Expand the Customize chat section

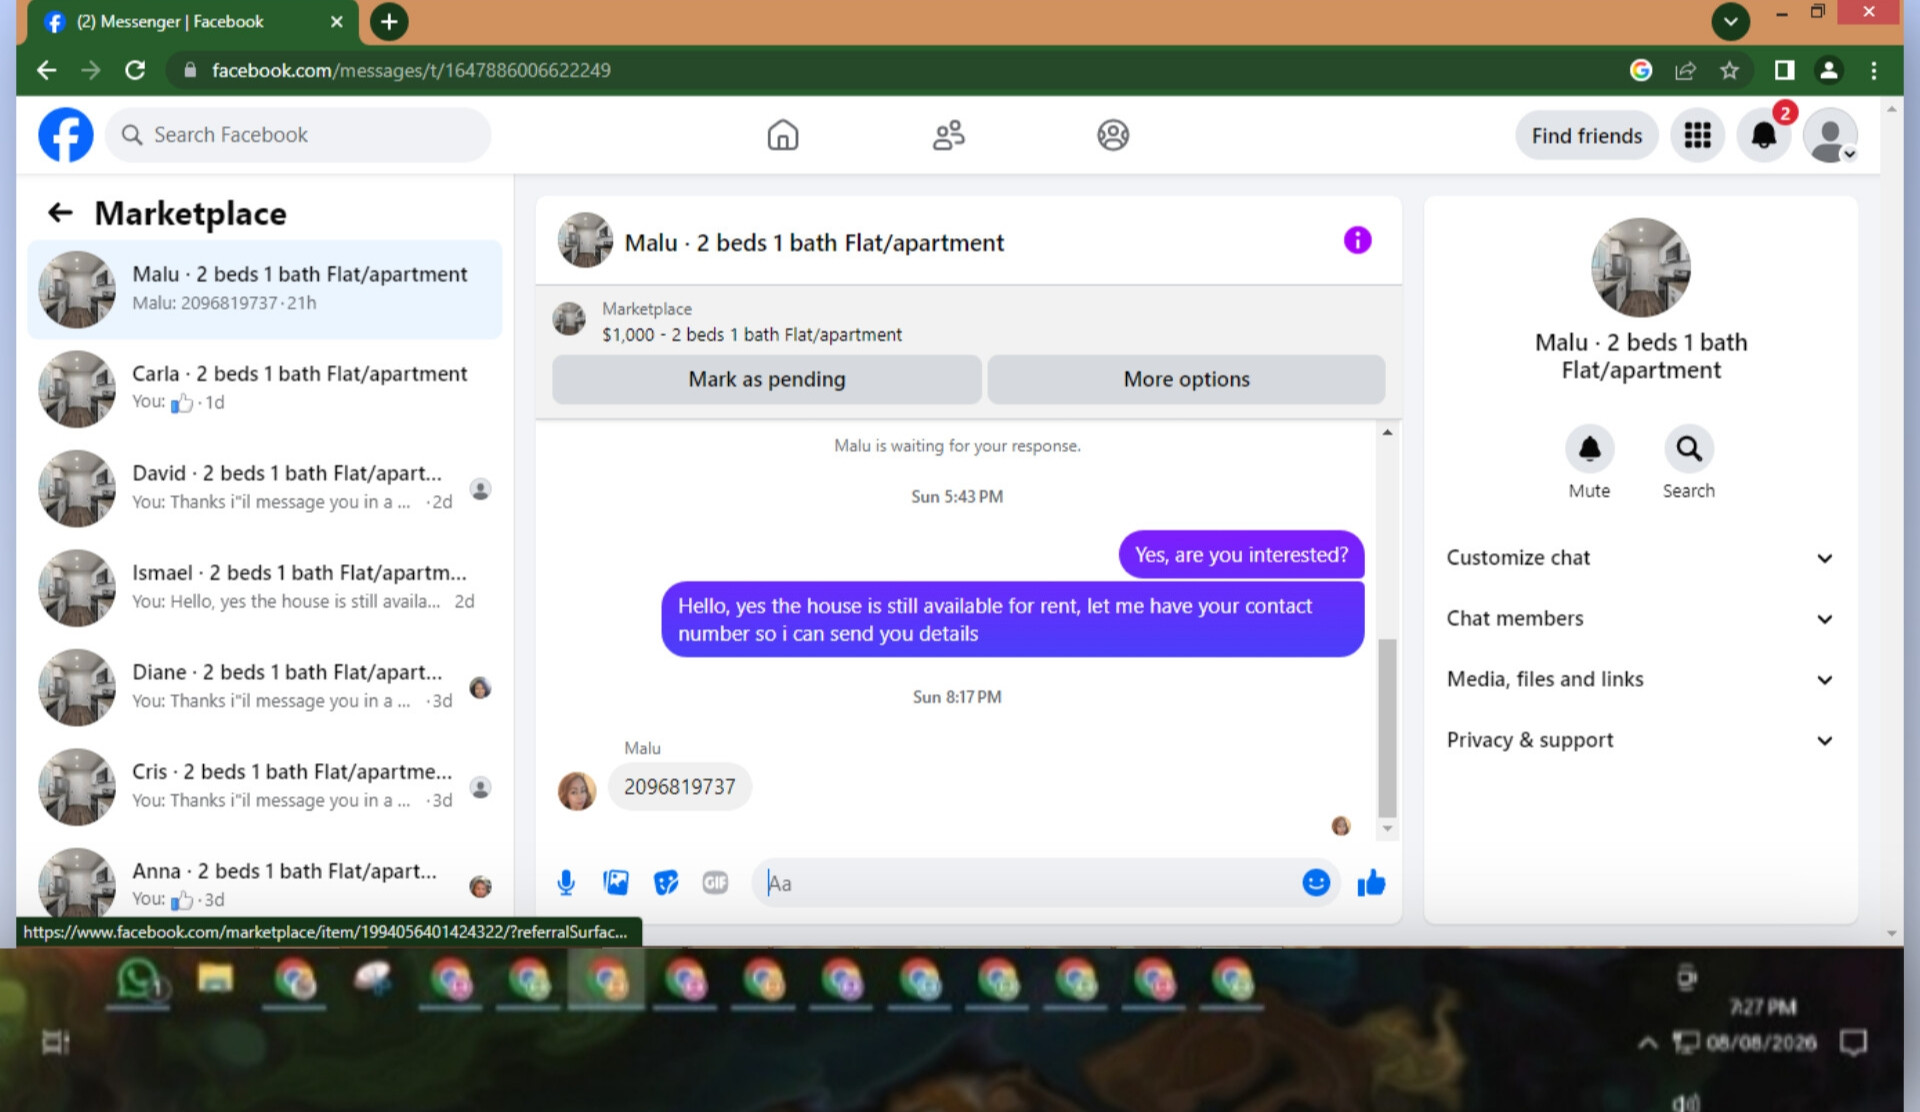(1640, 558)
